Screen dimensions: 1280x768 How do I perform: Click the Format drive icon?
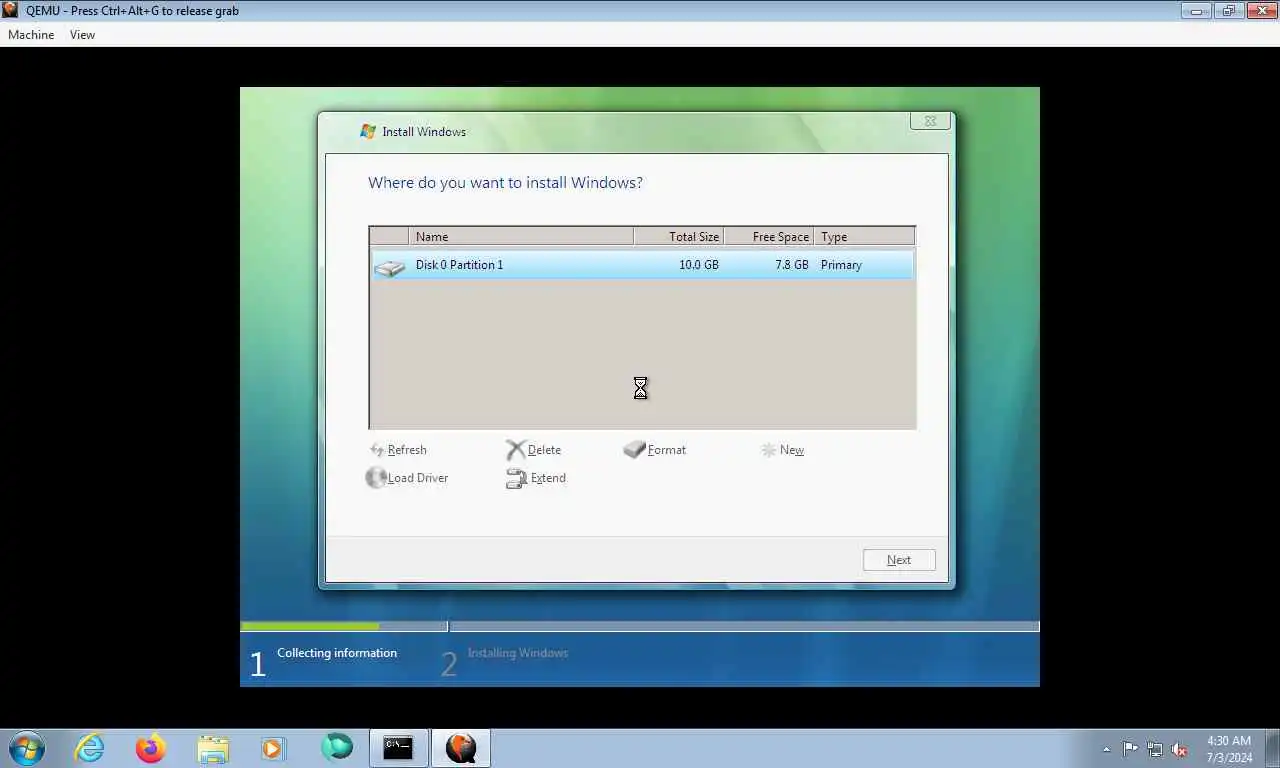click(x=634, y=450)
